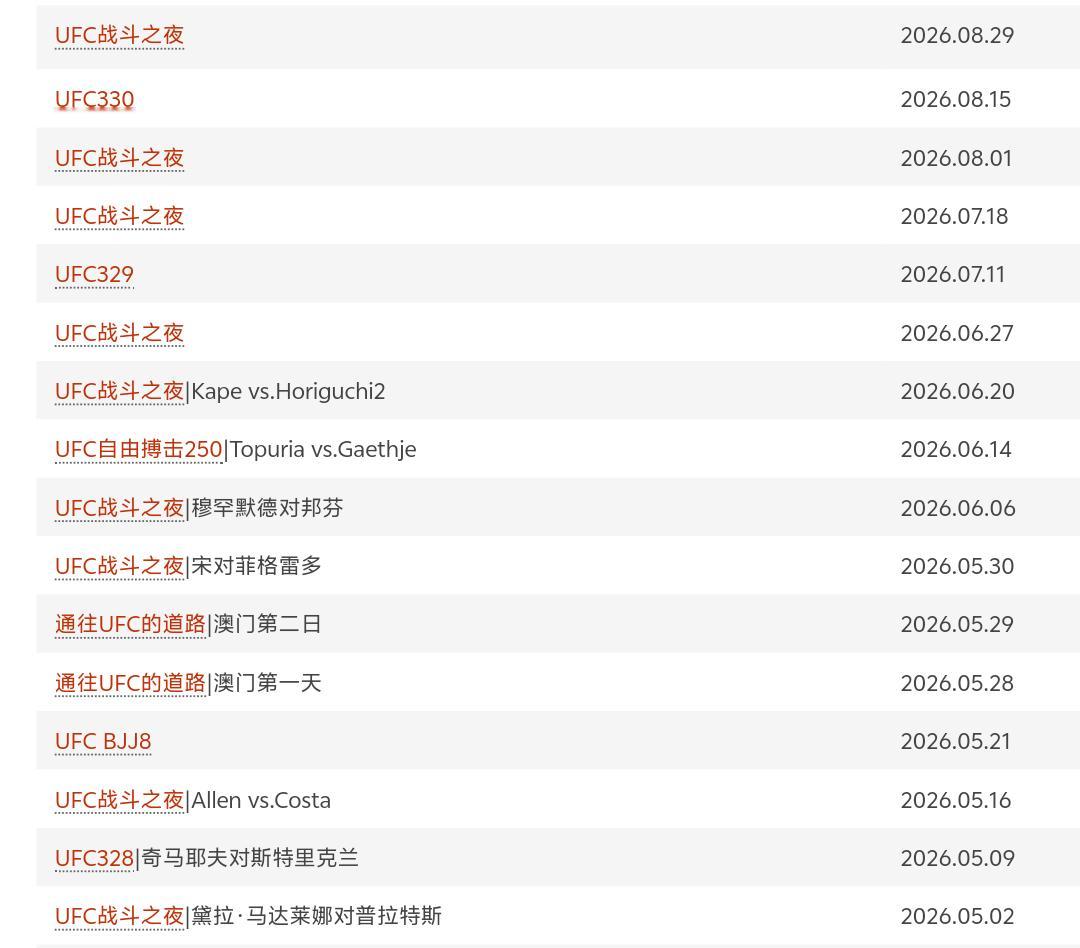The image size is (1080, 948).
Task: Click the text Allen vs.Costa
Action: 261,801
